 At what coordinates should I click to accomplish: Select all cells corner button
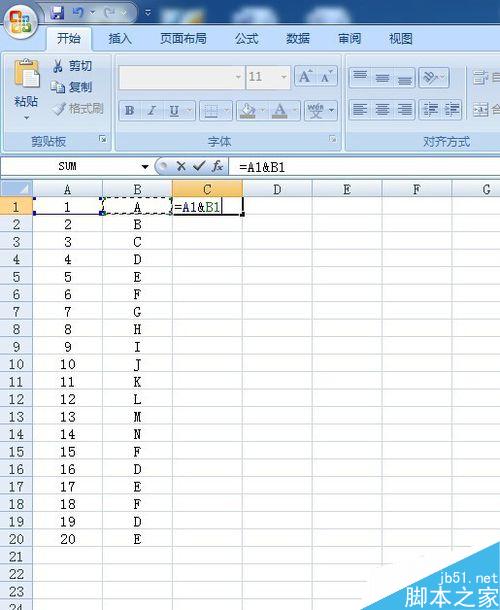tap(16, 189)
